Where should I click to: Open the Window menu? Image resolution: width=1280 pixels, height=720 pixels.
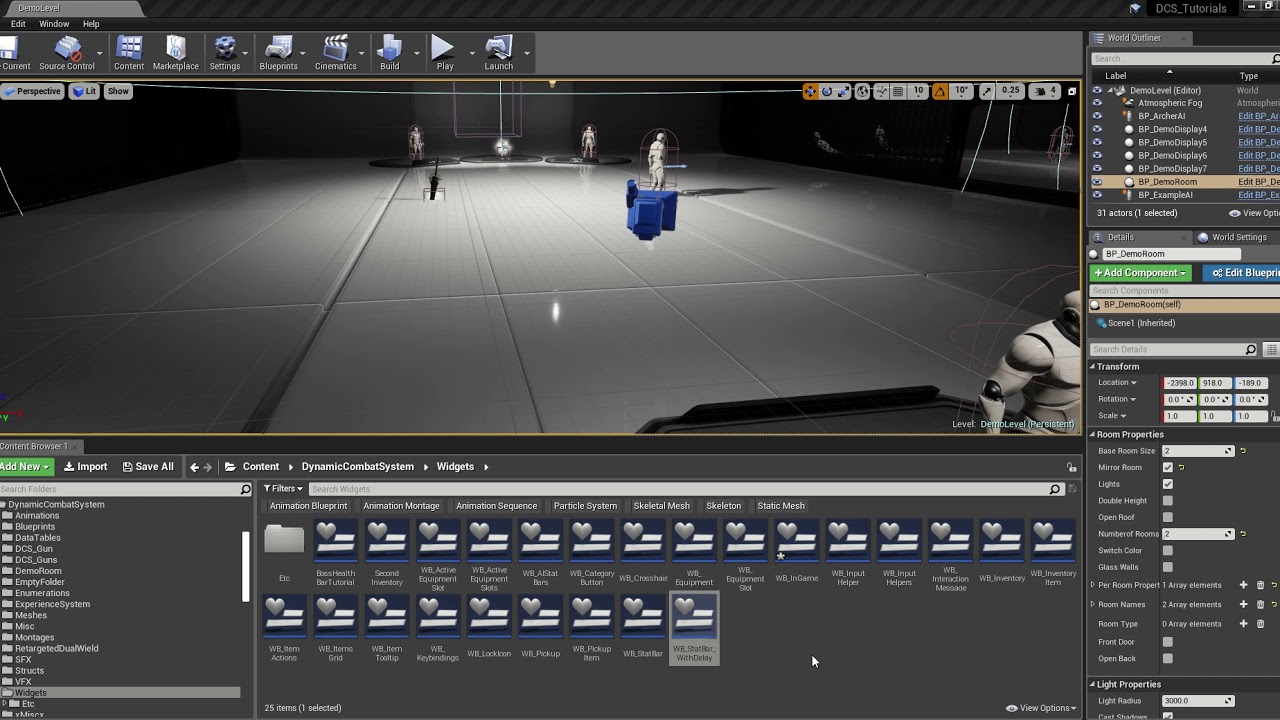tap(54, 24)
